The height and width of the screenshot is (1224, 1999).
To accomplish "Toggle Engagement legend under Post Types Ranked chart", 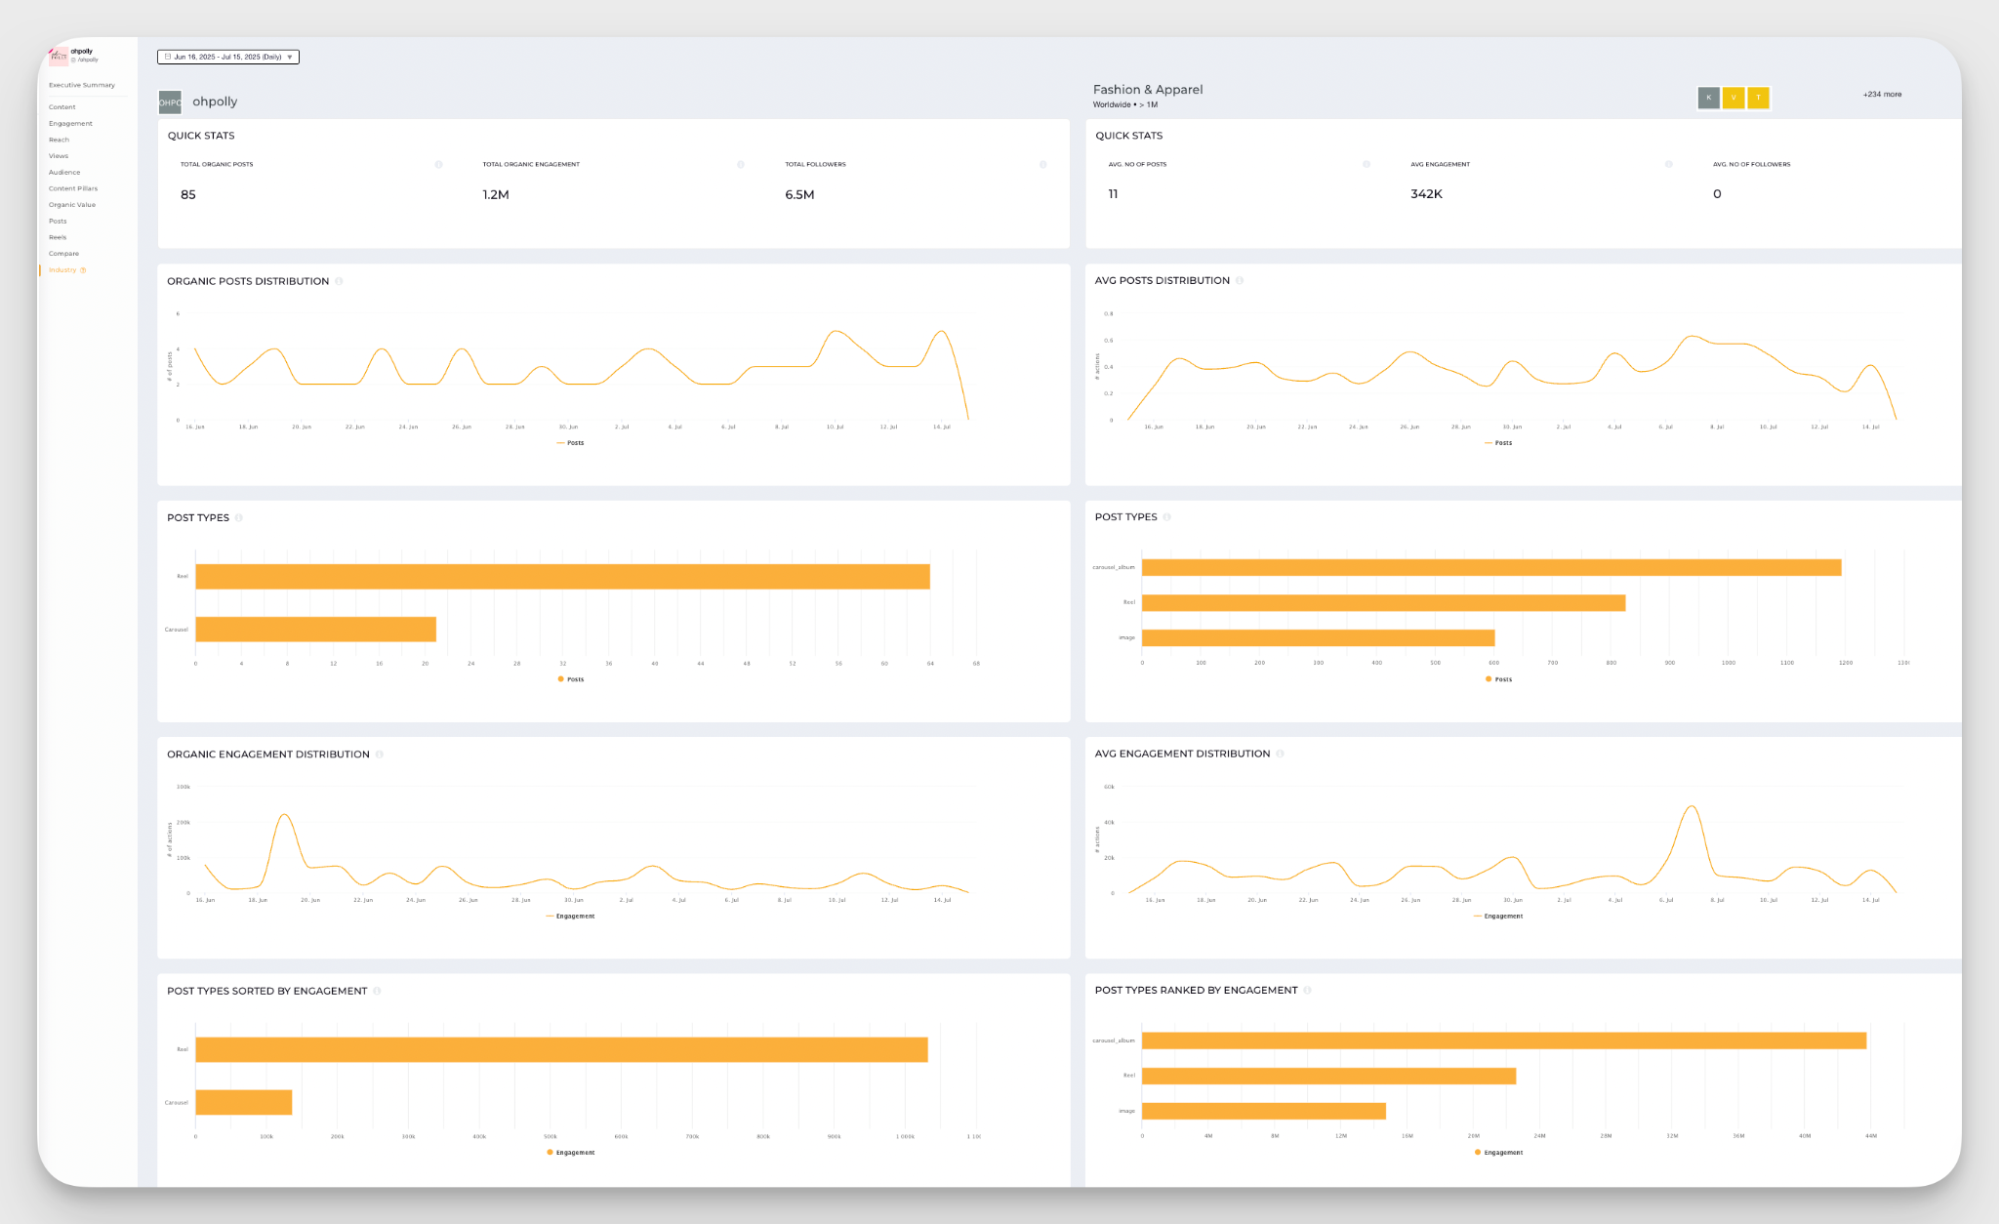I will tap(1499, 1153).
